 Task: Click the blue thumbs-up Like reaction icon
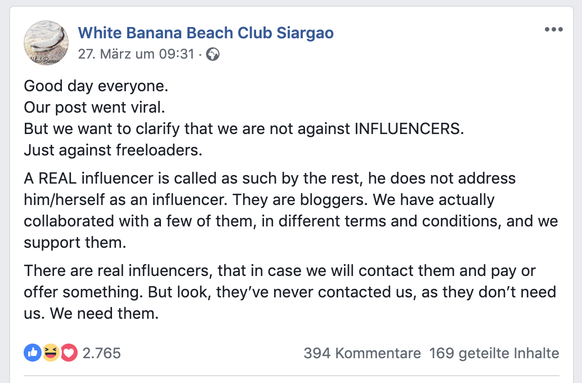point(32,353)
